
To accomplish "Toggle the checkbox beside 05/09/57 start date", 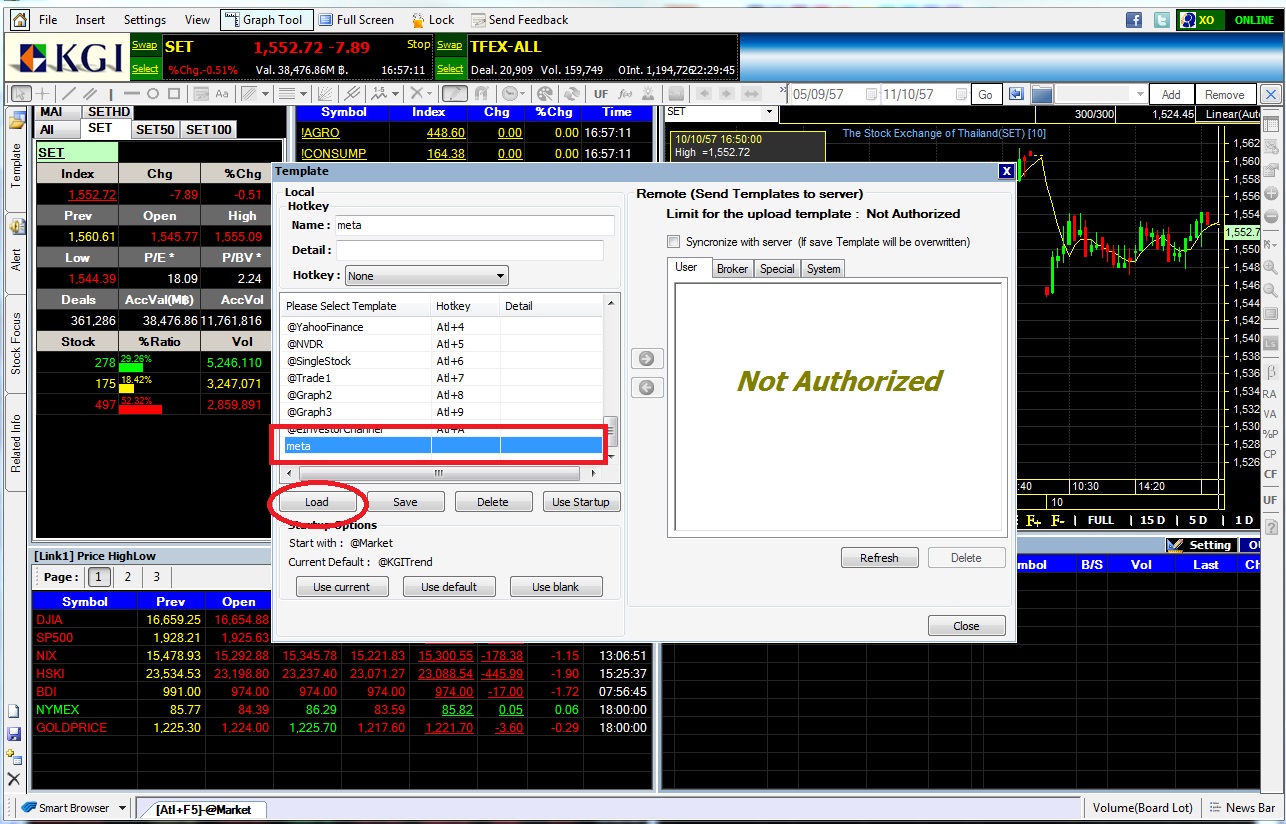I will (x=869, y=94).
